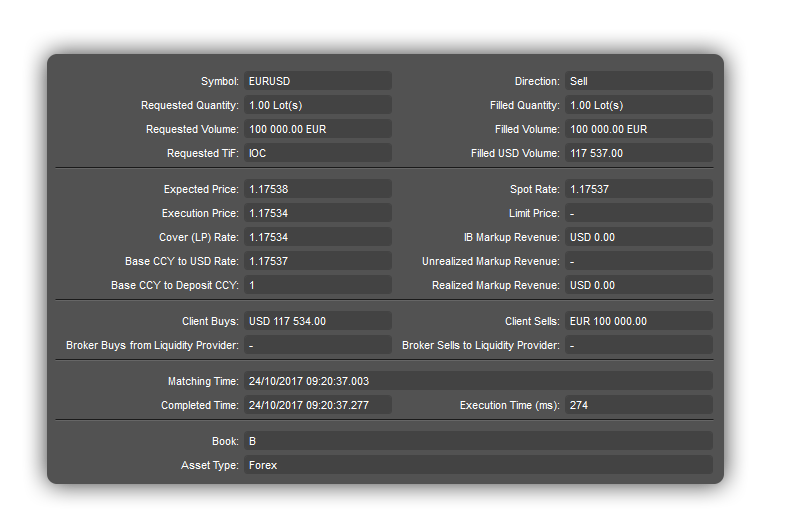
Task: Click the Execution Price value field
Action: (318, 213)
